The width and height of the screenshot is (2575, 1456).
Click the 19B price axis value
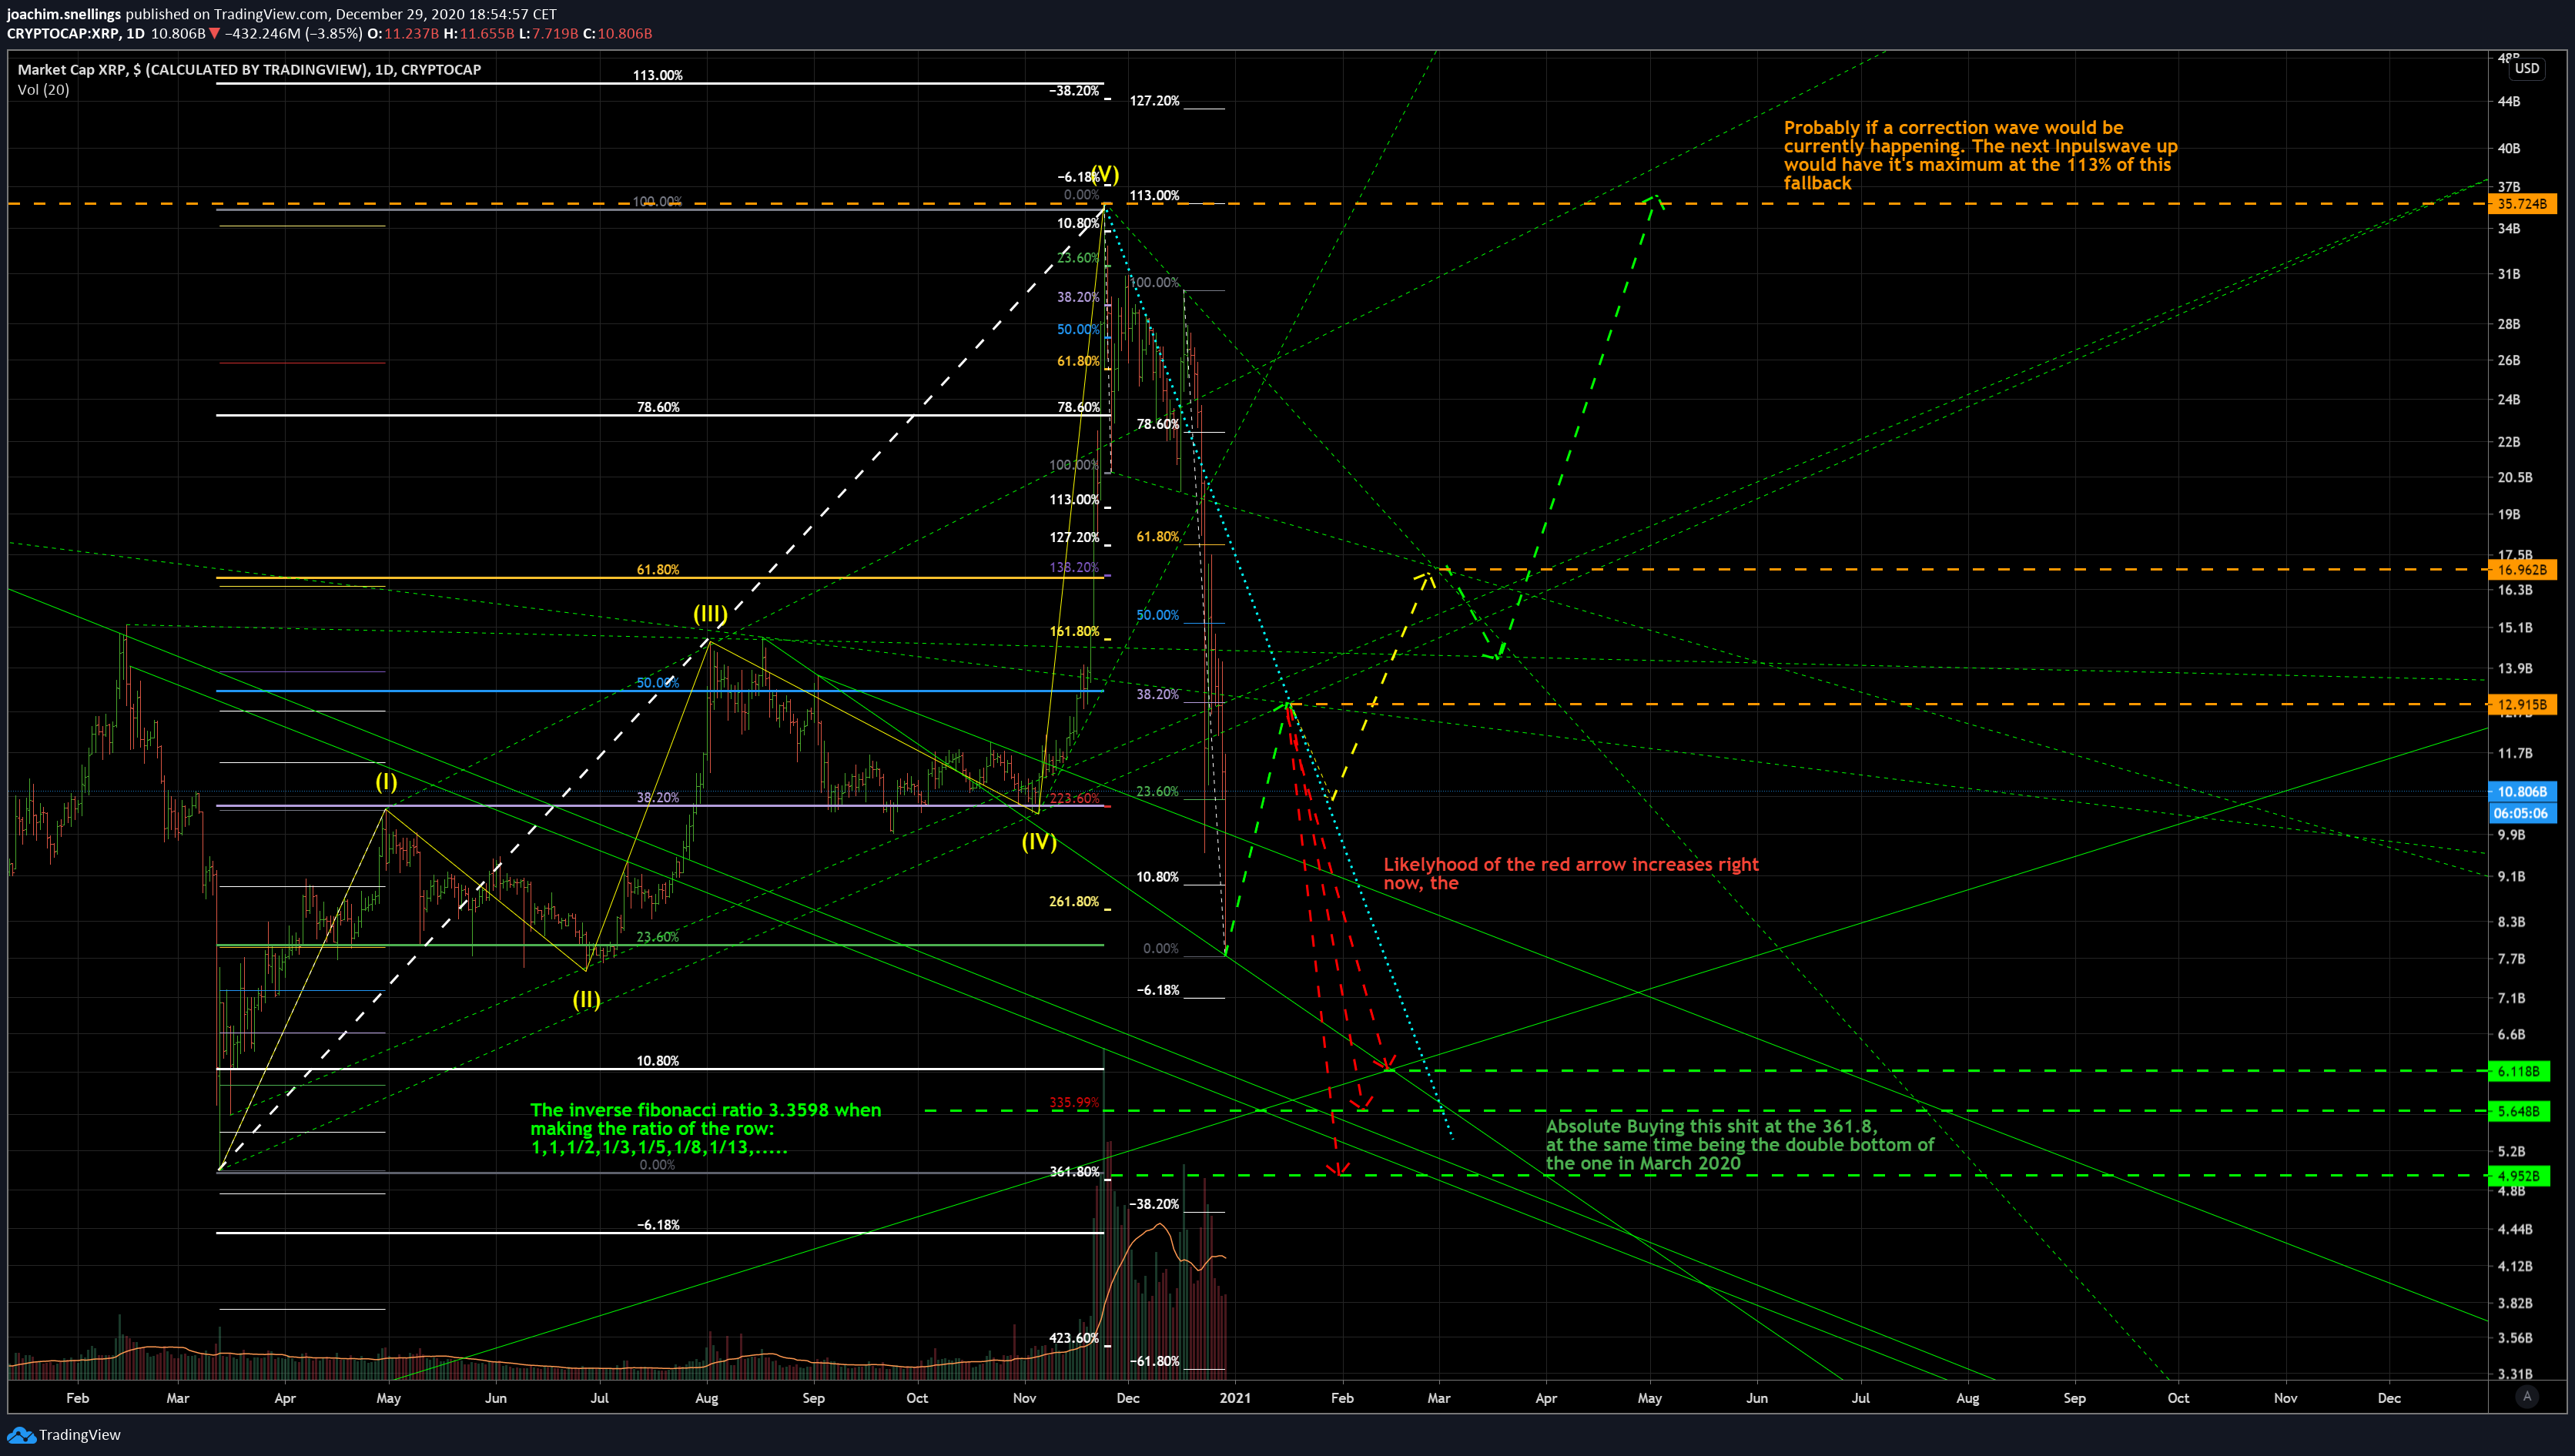click(x=2509, y=514)
